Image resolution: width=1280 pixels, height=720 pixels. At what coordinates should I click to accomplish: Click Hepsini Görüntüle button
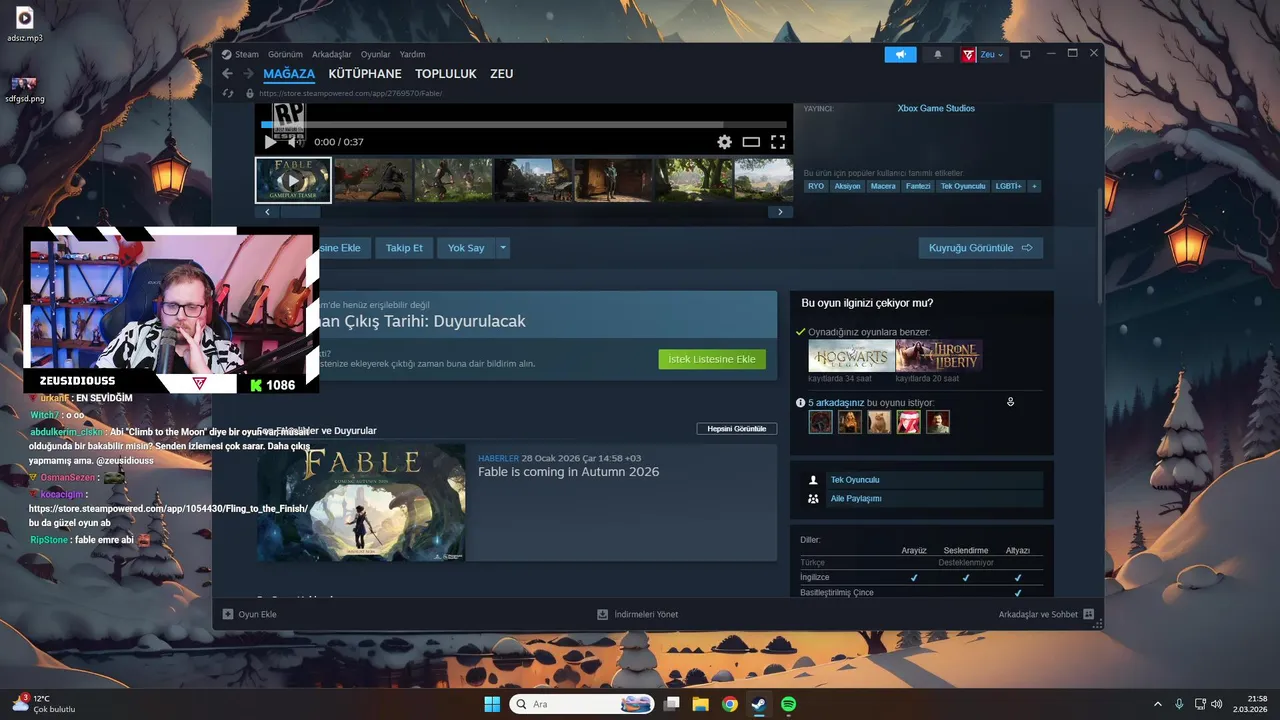(x=736, y=429)
